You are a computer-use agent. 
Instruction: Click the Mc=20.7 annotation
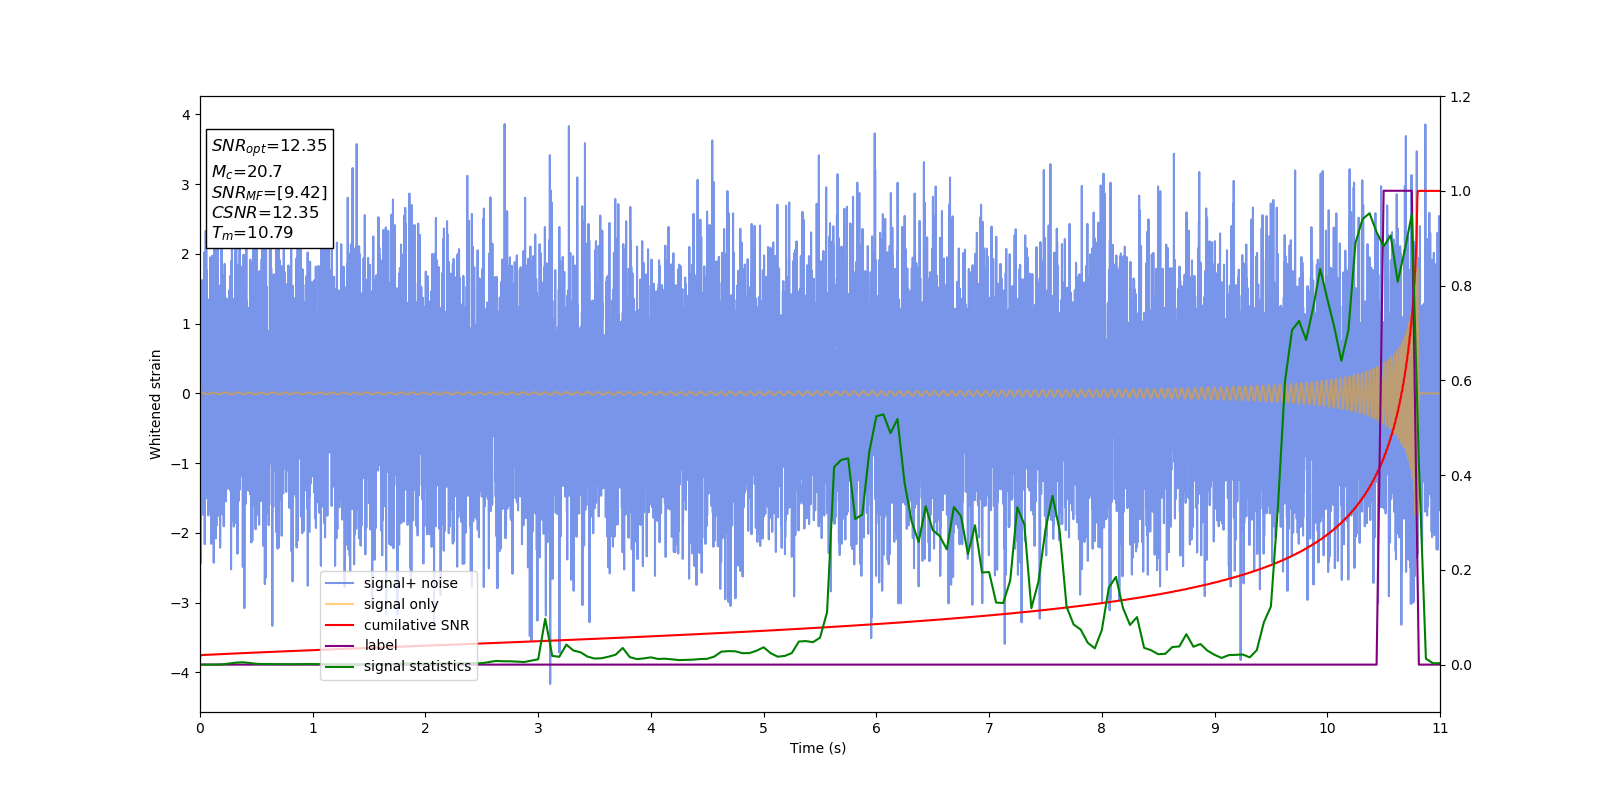coord(246,172)
